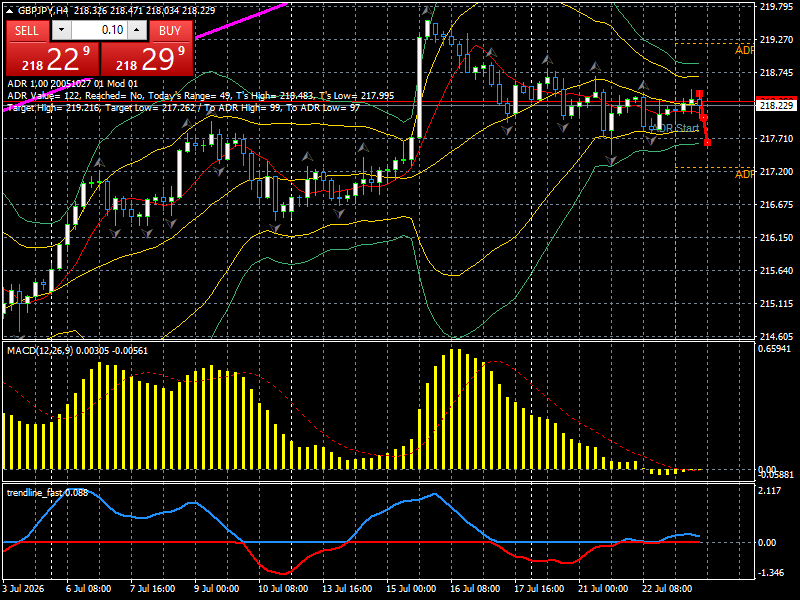Screen dimensions: 800x600
Task: Click the '22 Jul 08:00' time label
Action: [x=668, y=589]
